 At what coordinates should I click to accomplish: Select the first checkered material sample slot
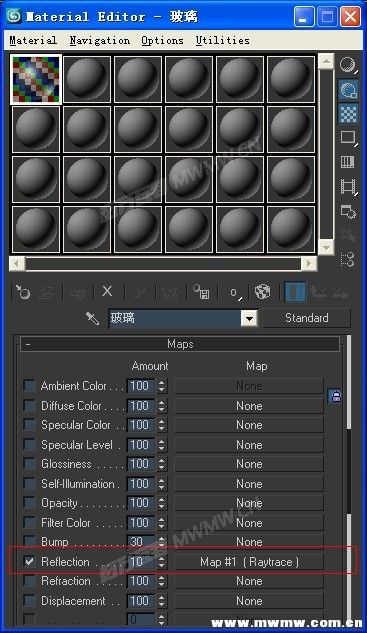tap(36, 79)
